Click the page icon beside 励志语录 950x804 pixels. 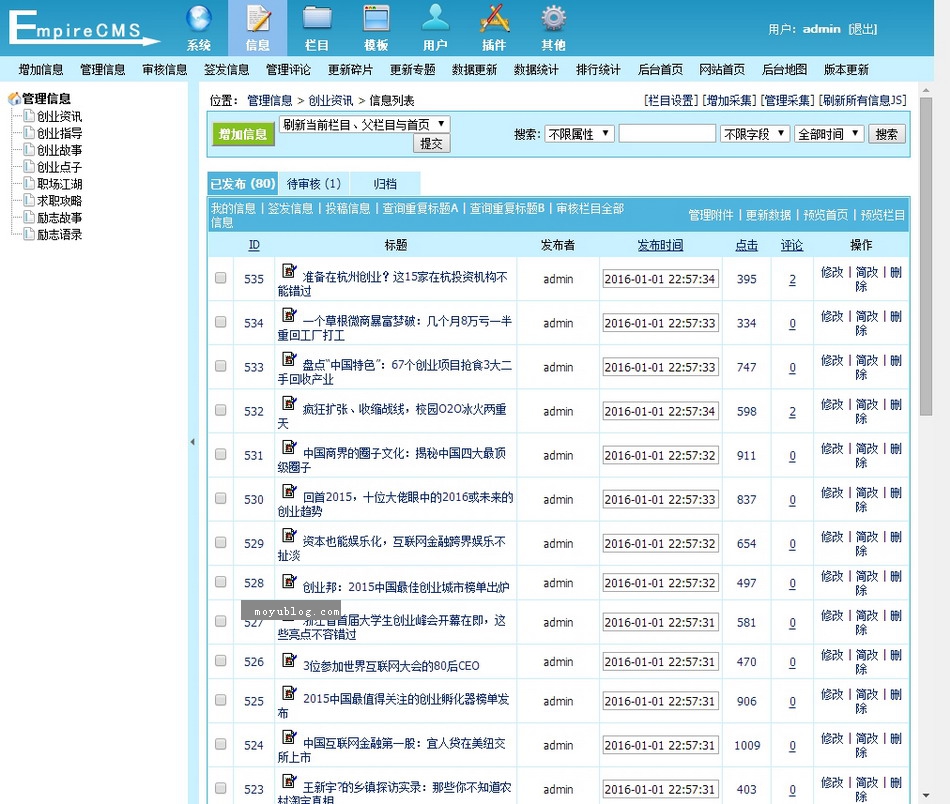29,234
